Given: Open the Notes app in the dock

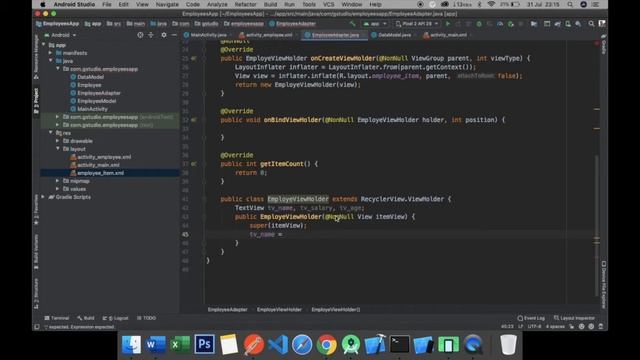Looking at the screenshot, I should (x=229, y=344).
